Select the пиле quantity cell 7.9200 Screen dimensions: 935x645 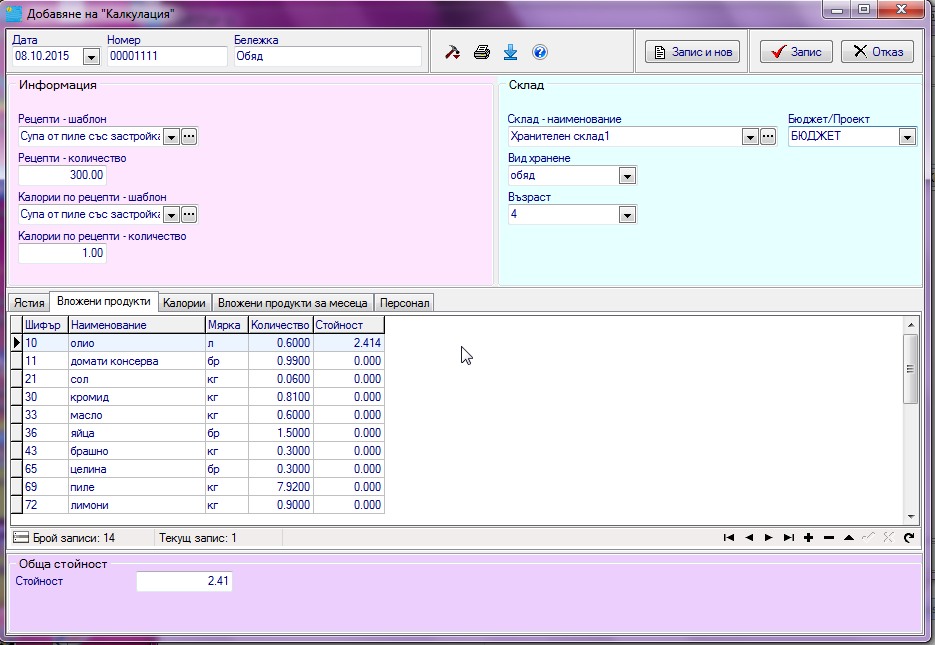click(x=281, y=487)
